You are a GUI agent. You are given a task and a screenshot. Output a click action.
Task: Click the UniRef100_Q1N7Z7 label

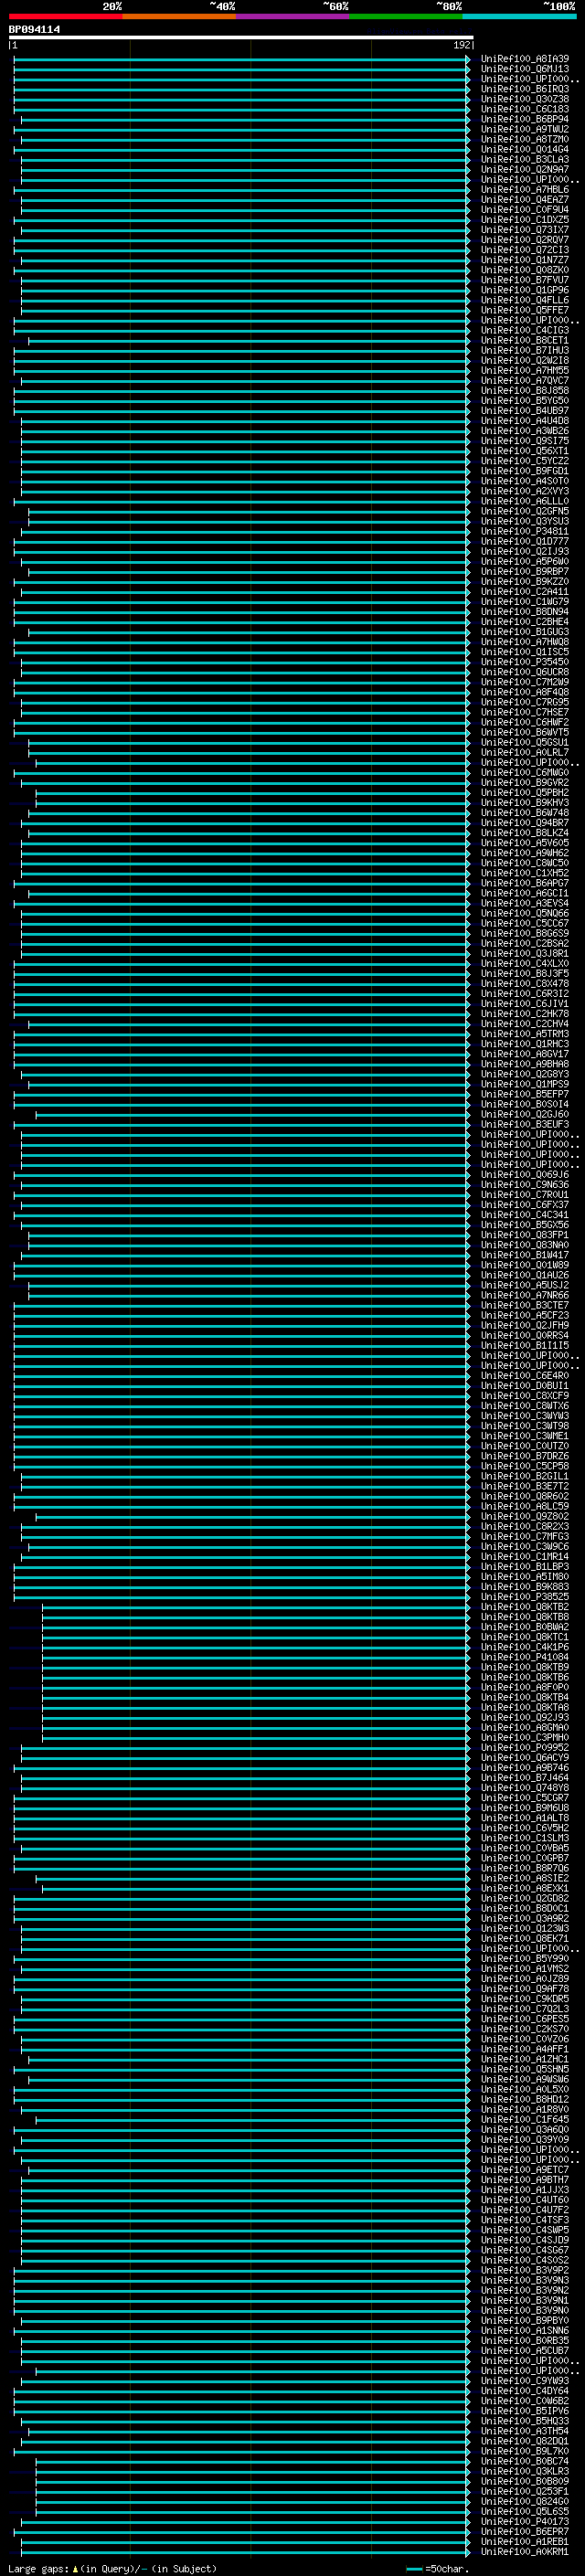pyautogui.click(x=524, y=260)
